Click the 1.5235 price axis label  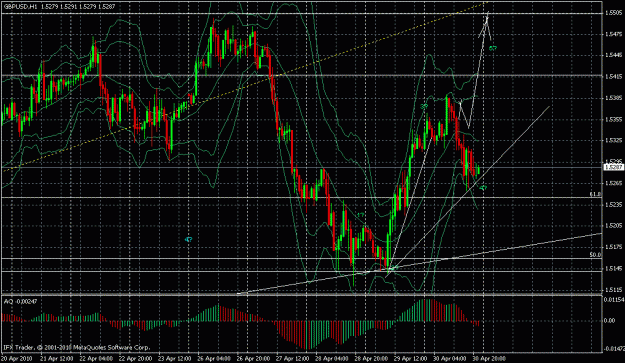613,204
